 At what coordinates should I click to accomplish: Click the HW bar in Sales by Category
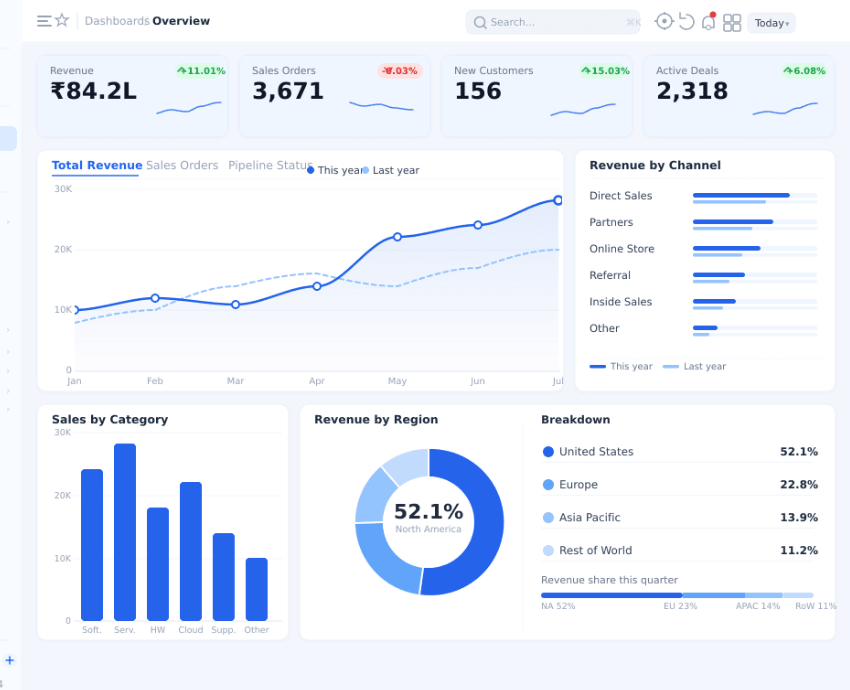point(158,564)
